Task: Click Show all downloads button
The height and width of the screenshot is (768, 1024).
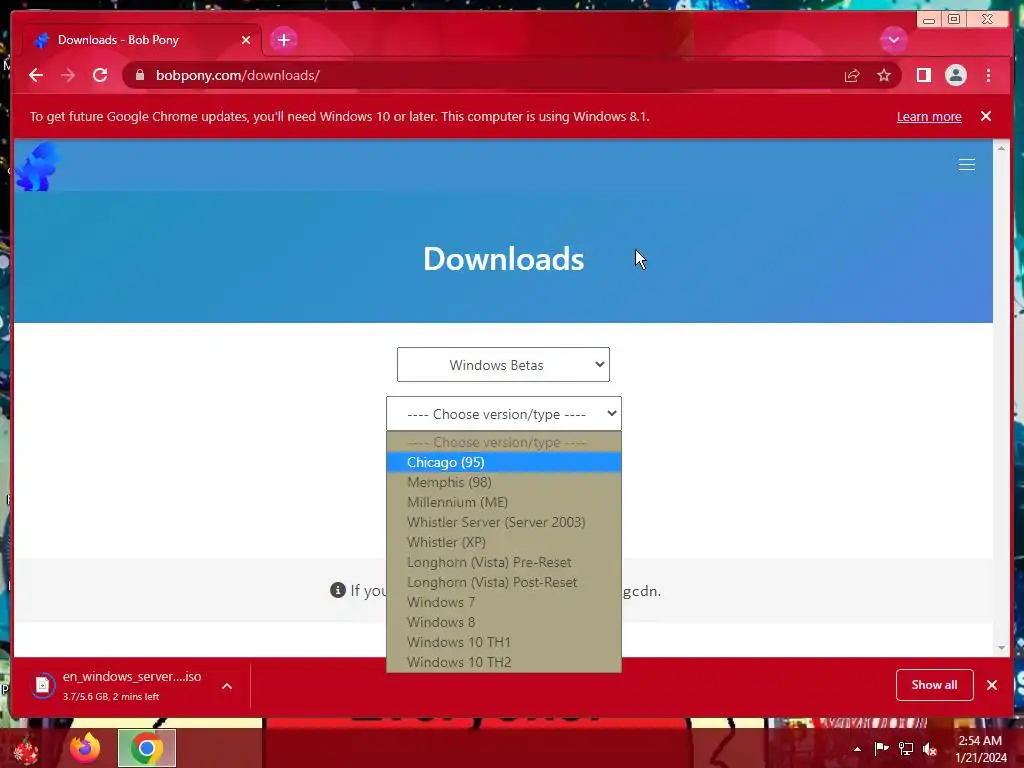Action: (x=935, y=685)
